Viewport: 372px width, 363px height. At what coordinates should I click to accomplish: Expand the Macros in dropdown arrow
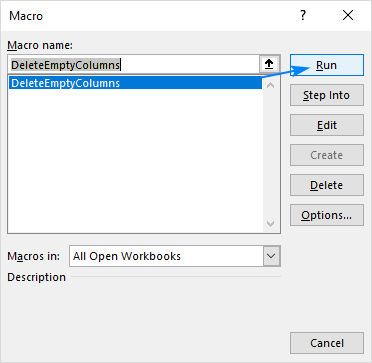click(x=272, y=256)
